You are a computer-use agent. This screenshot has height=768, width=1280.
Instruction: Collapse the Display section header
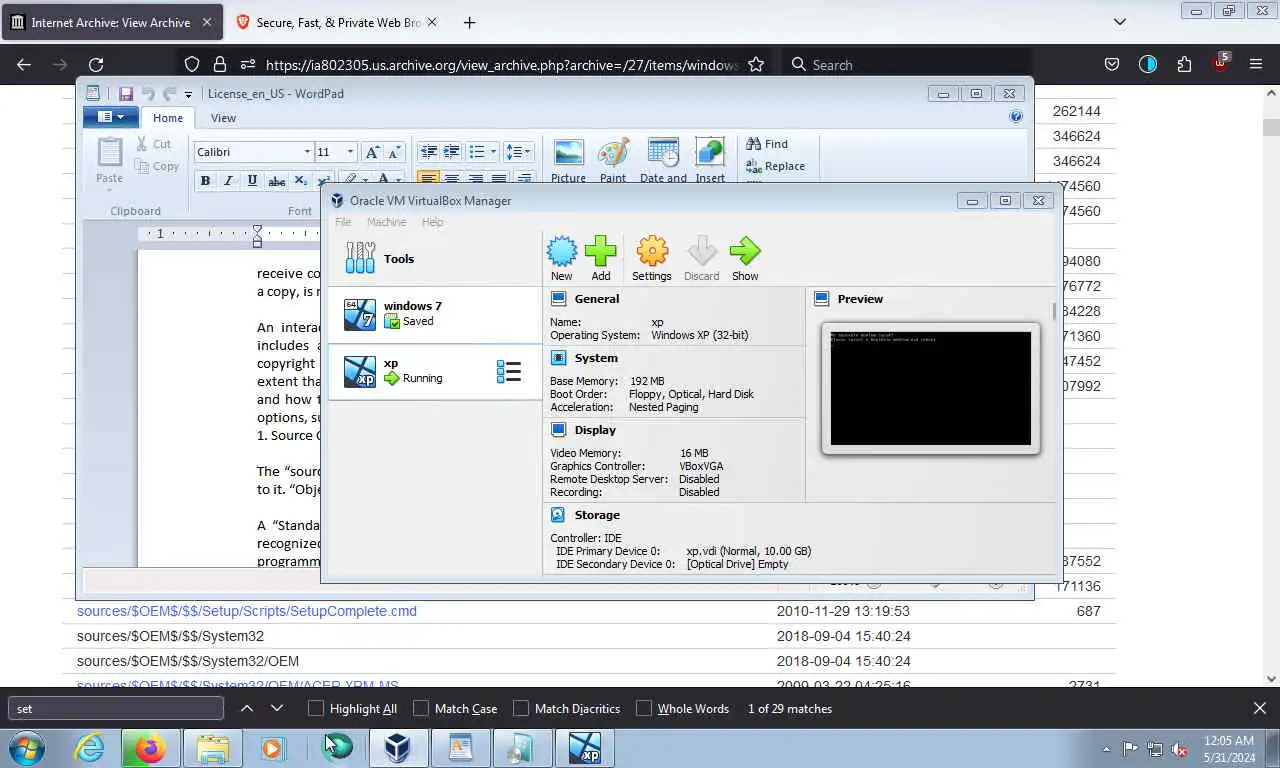595,430
